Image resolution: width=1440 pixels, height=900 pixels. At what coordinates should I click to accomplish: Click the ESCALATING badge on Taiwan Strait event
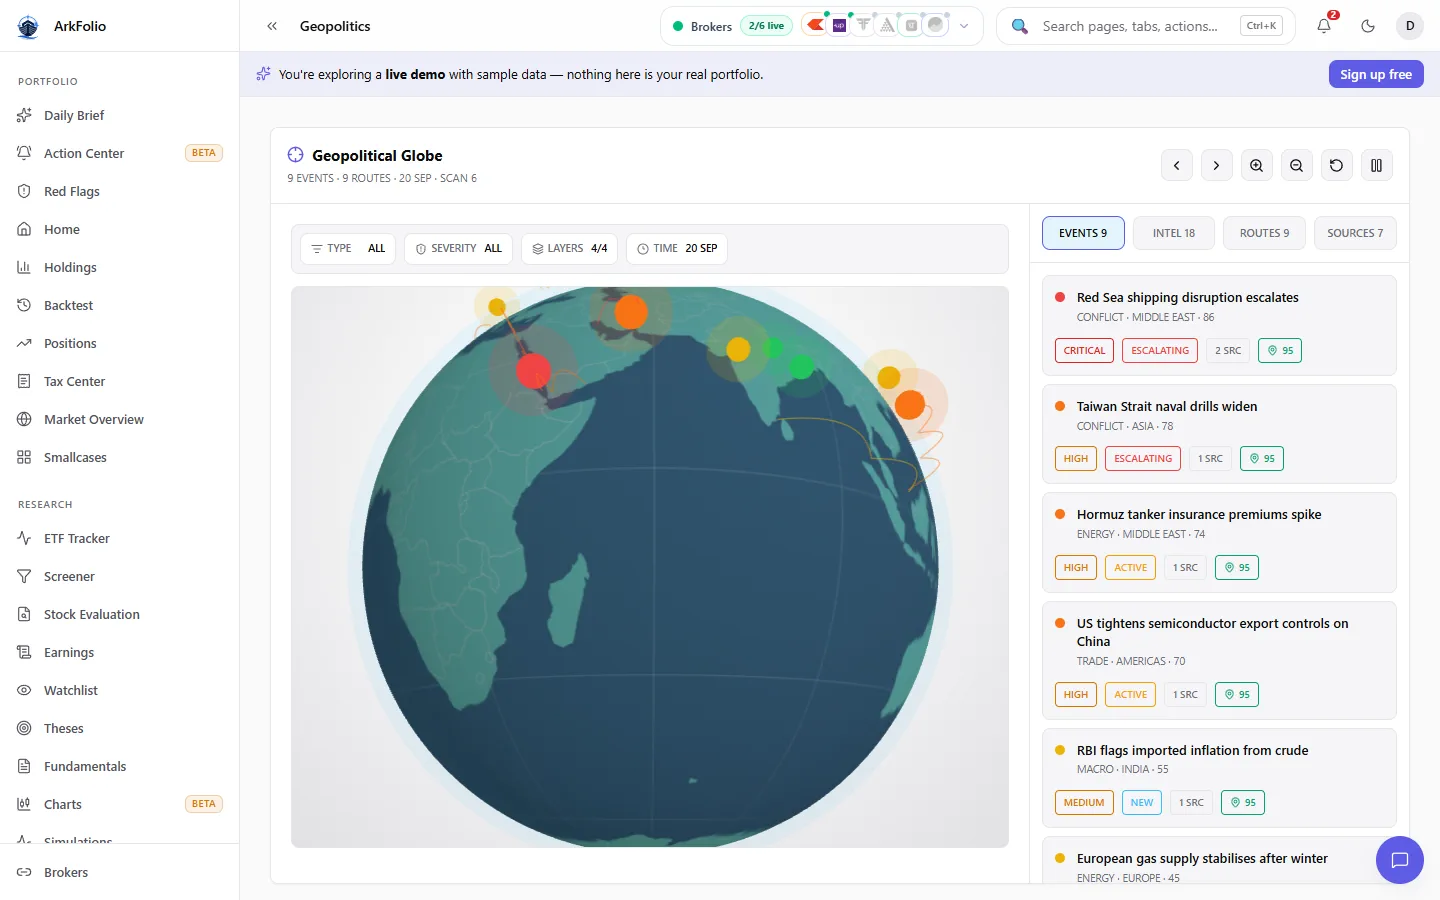[1143, 458]
